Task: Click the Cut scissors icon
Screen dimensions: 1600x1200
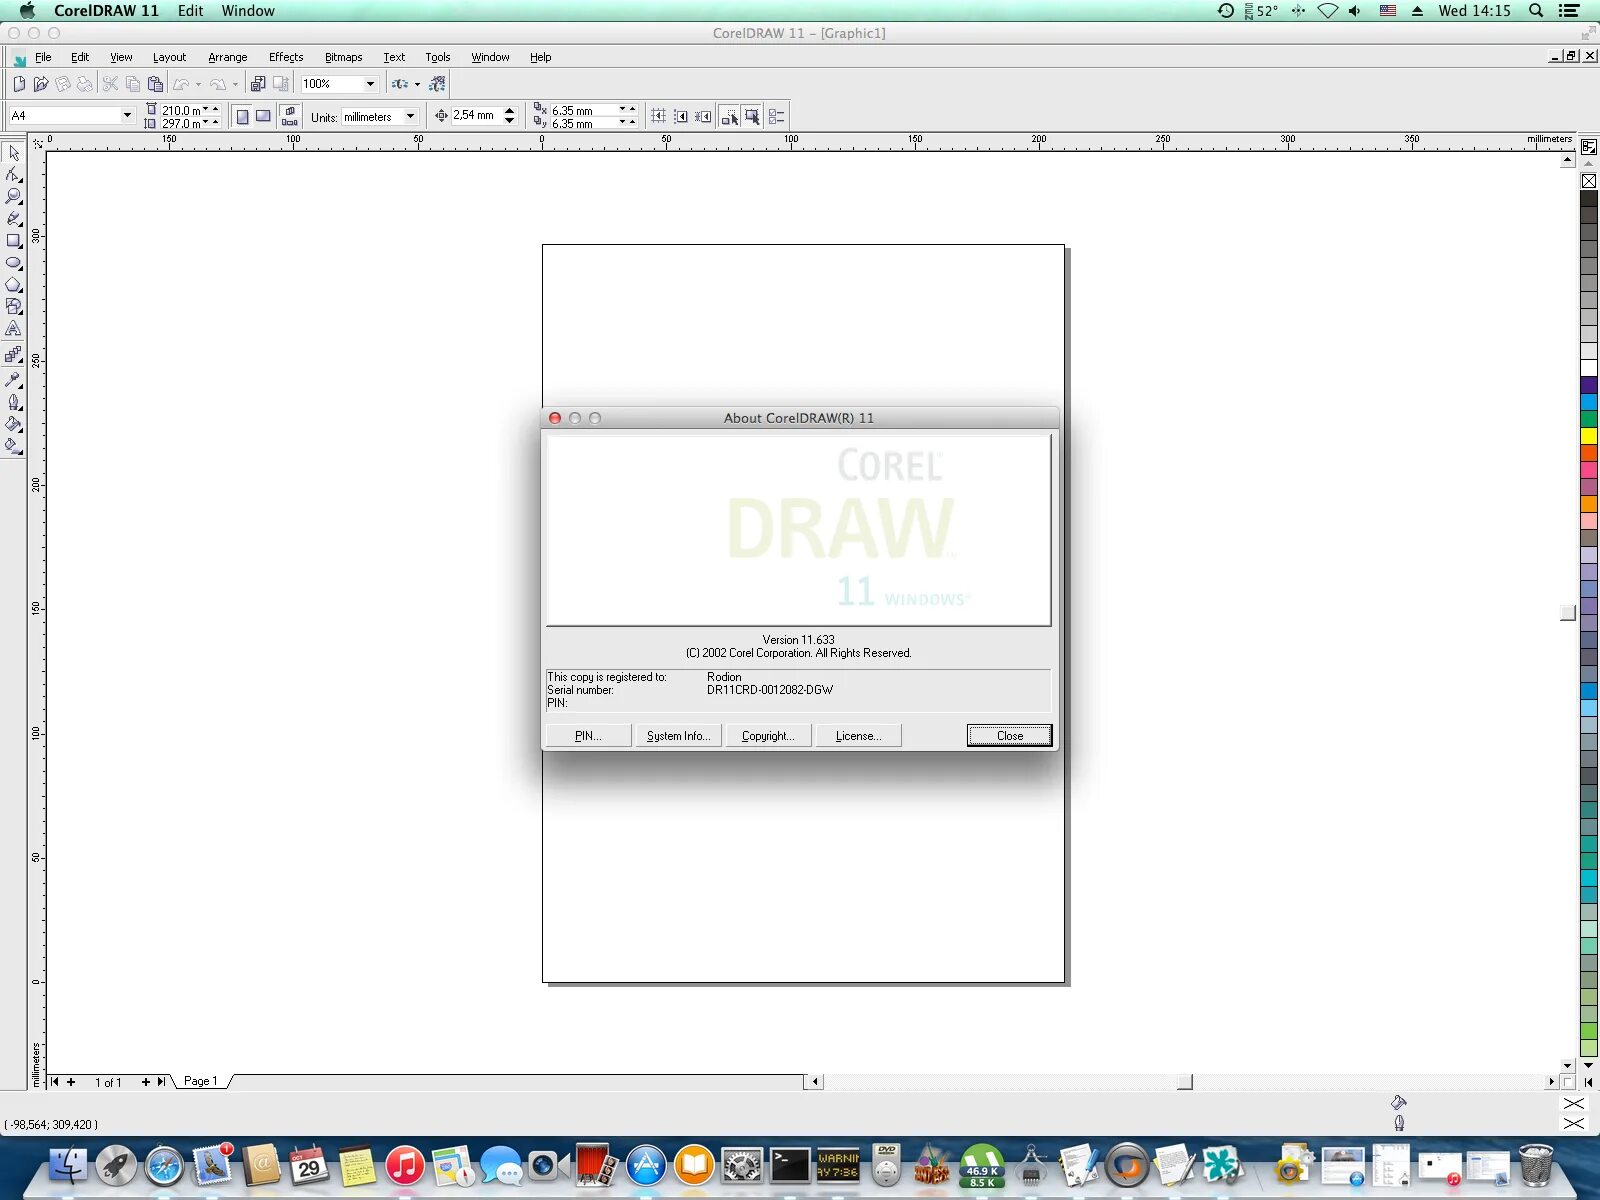Action: pos(111,84)
